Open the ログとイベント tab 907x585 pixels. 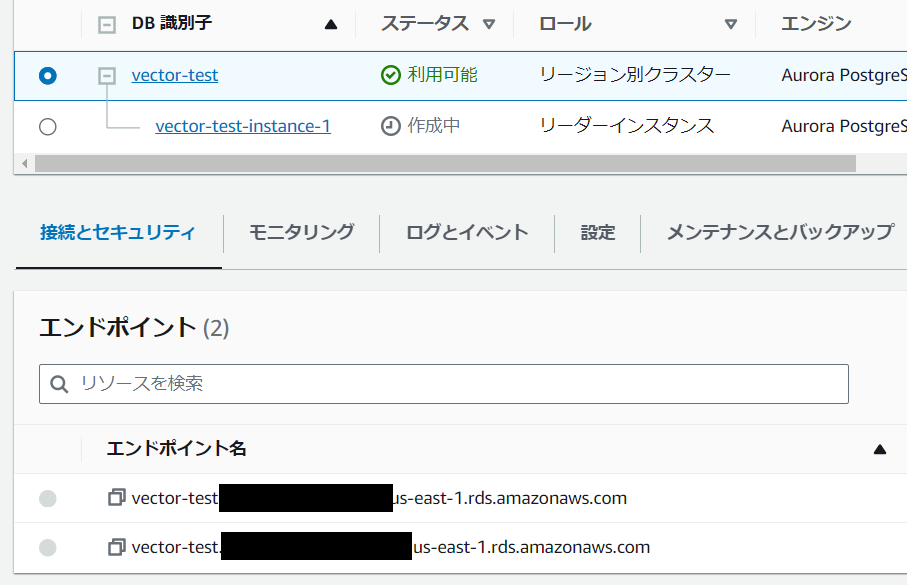466,231
